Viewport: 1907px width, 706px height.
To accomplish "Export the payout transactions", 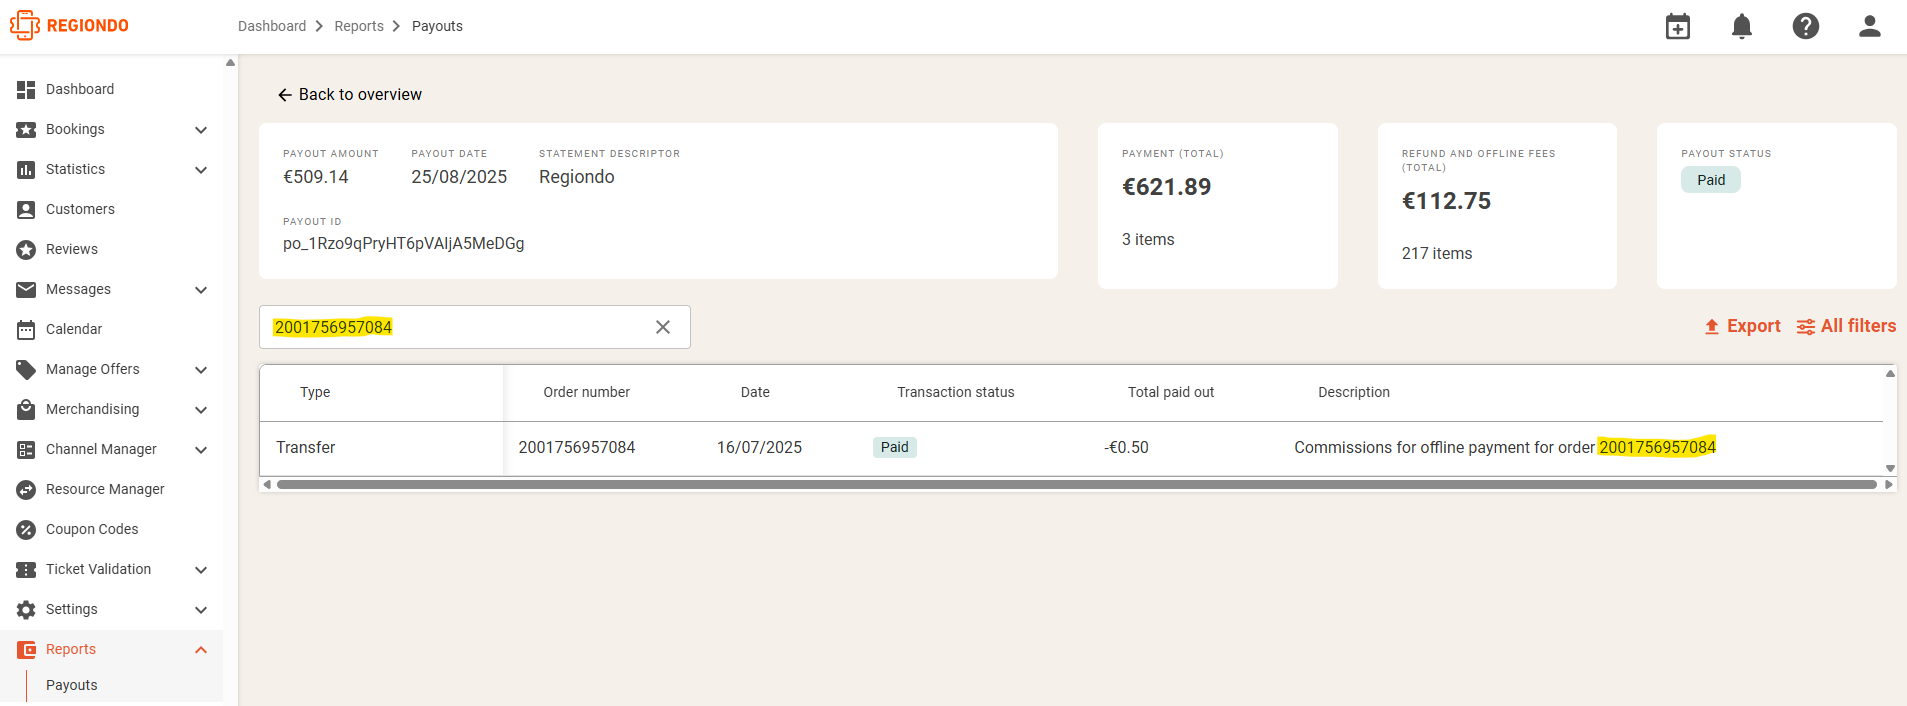I will [x=1742, y=326].
